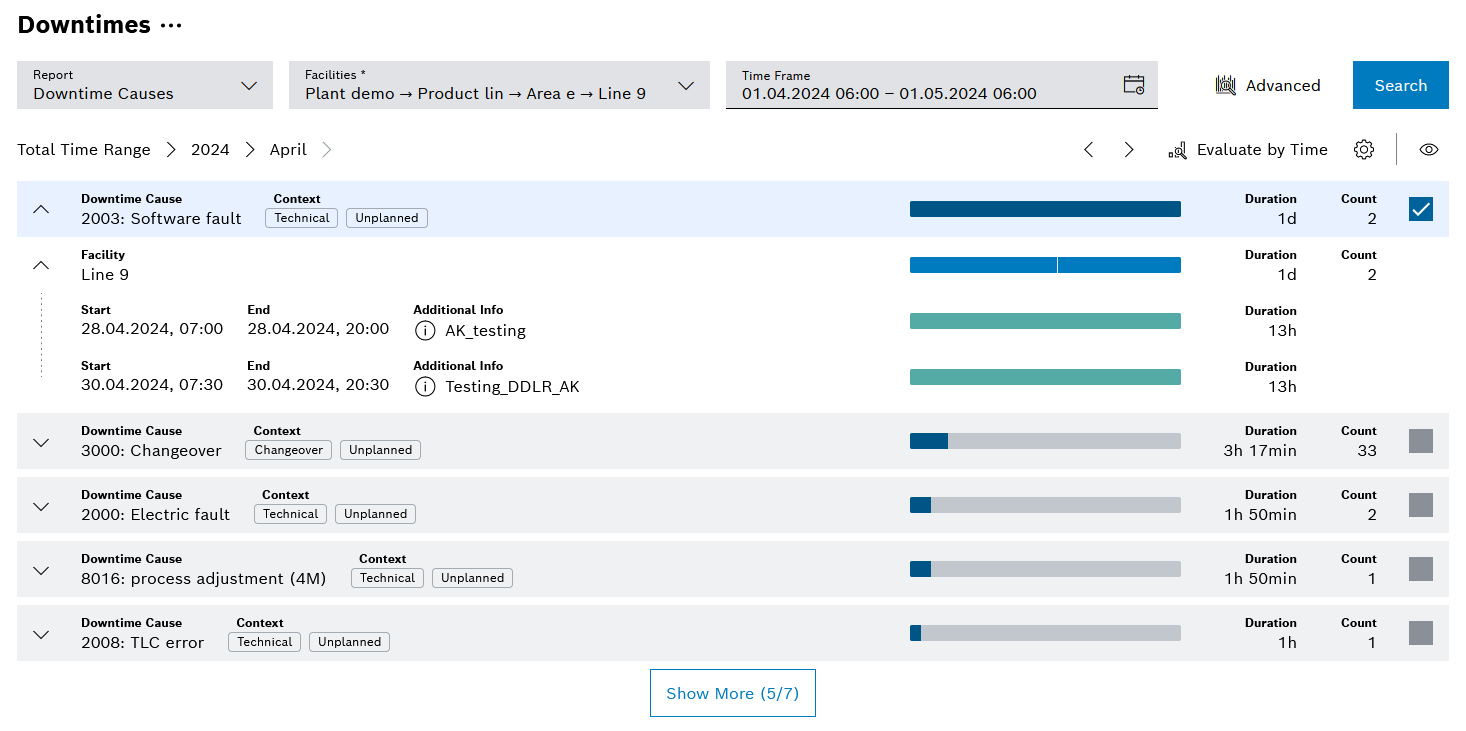Viewport: 1466px width, 731px height.
Task: Click the Changeover context tag
Action: click(x=289, y=450)
